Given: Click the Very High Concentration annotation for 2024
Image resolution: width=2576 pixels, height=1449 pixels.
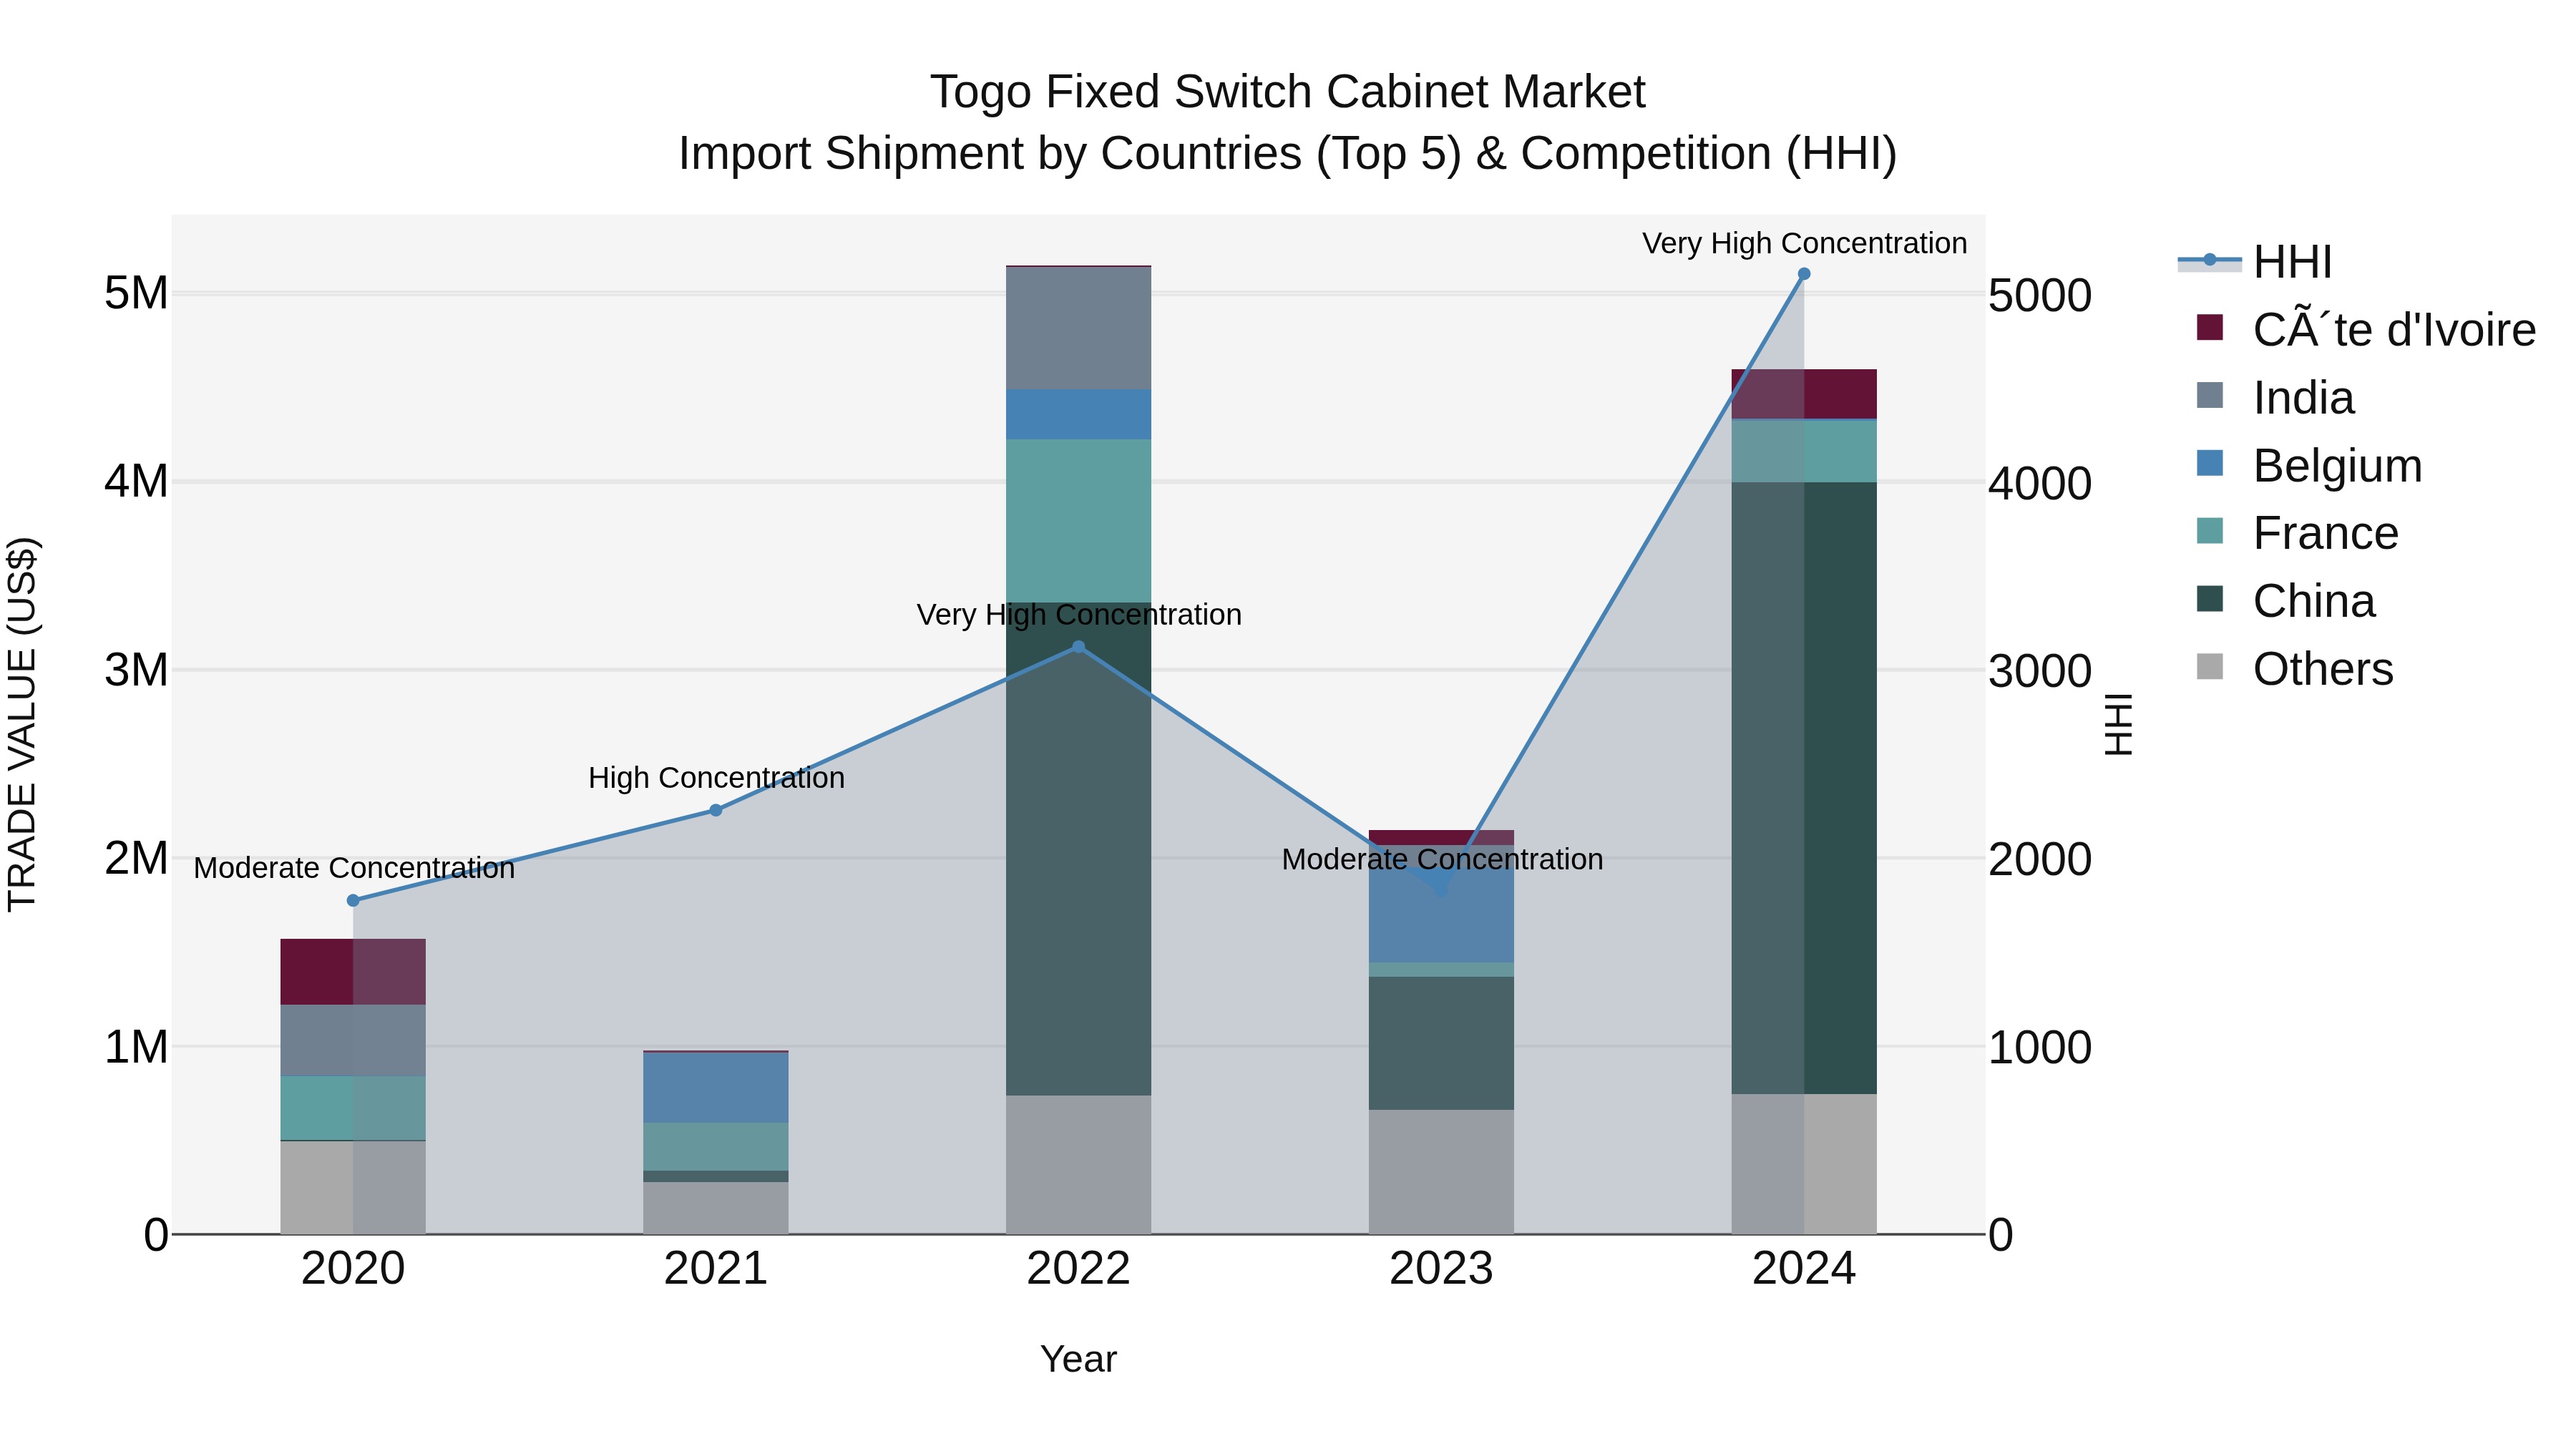Looking at the screenshot, I should pyautogui.click(x=1805, y=244).
